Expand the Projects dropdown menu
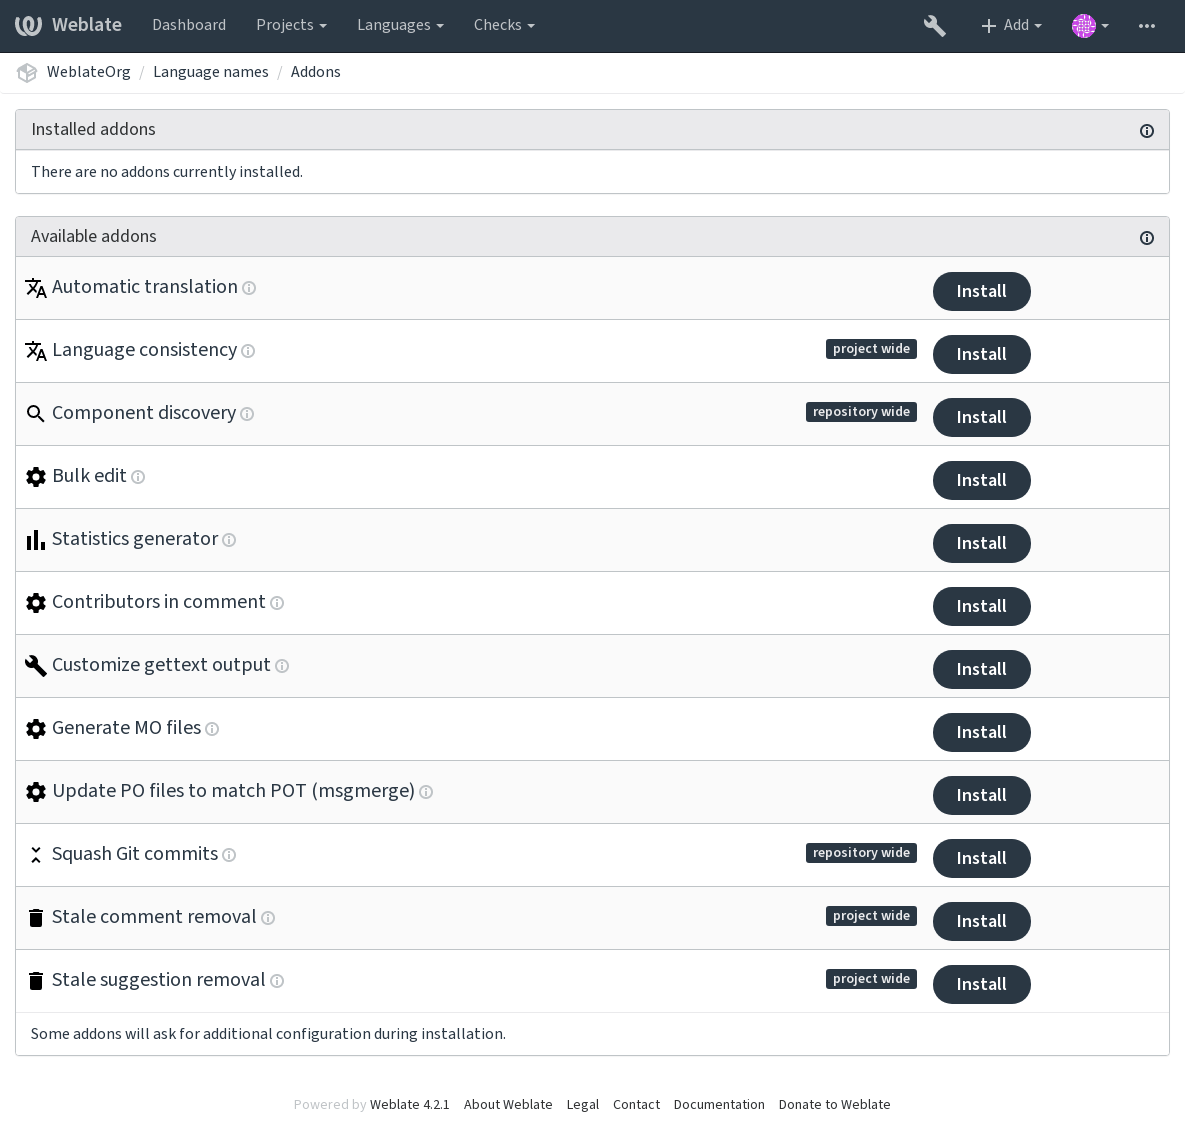 [x=291, y=25]
